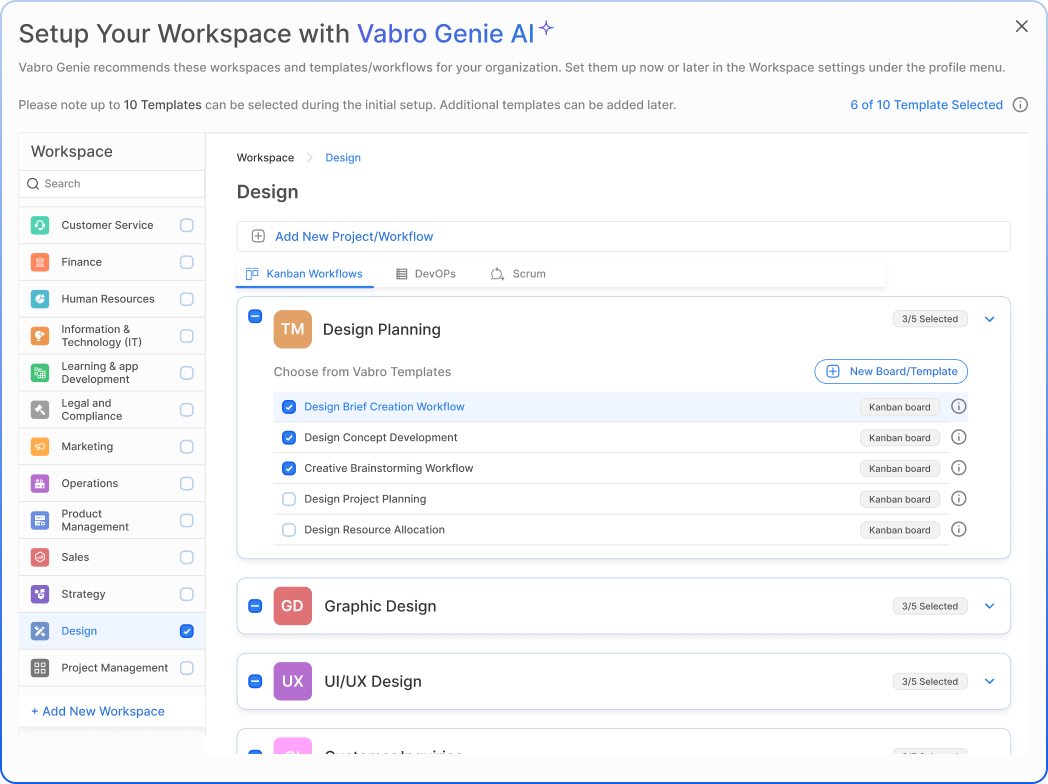Click info icon for Design Brief Creation Workflow
1048x784 pixels.
point(958,407)
